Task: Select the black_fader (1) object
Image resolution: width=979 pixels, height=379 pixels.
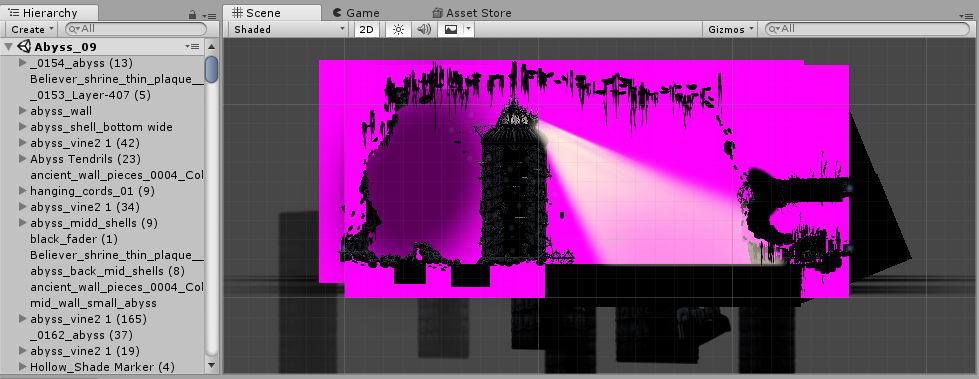Action: click(x=74, y=239)
